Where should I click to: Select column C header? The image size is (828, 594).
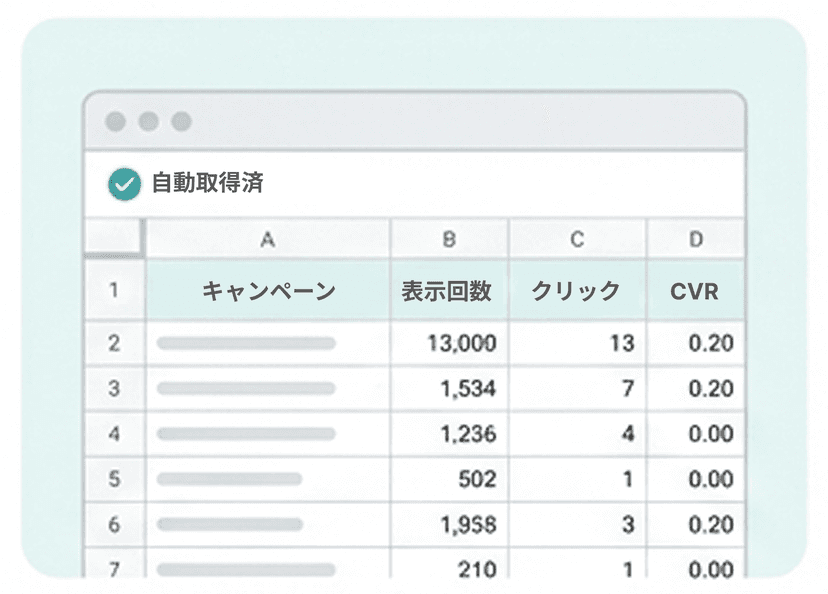(x=577, y=239)
